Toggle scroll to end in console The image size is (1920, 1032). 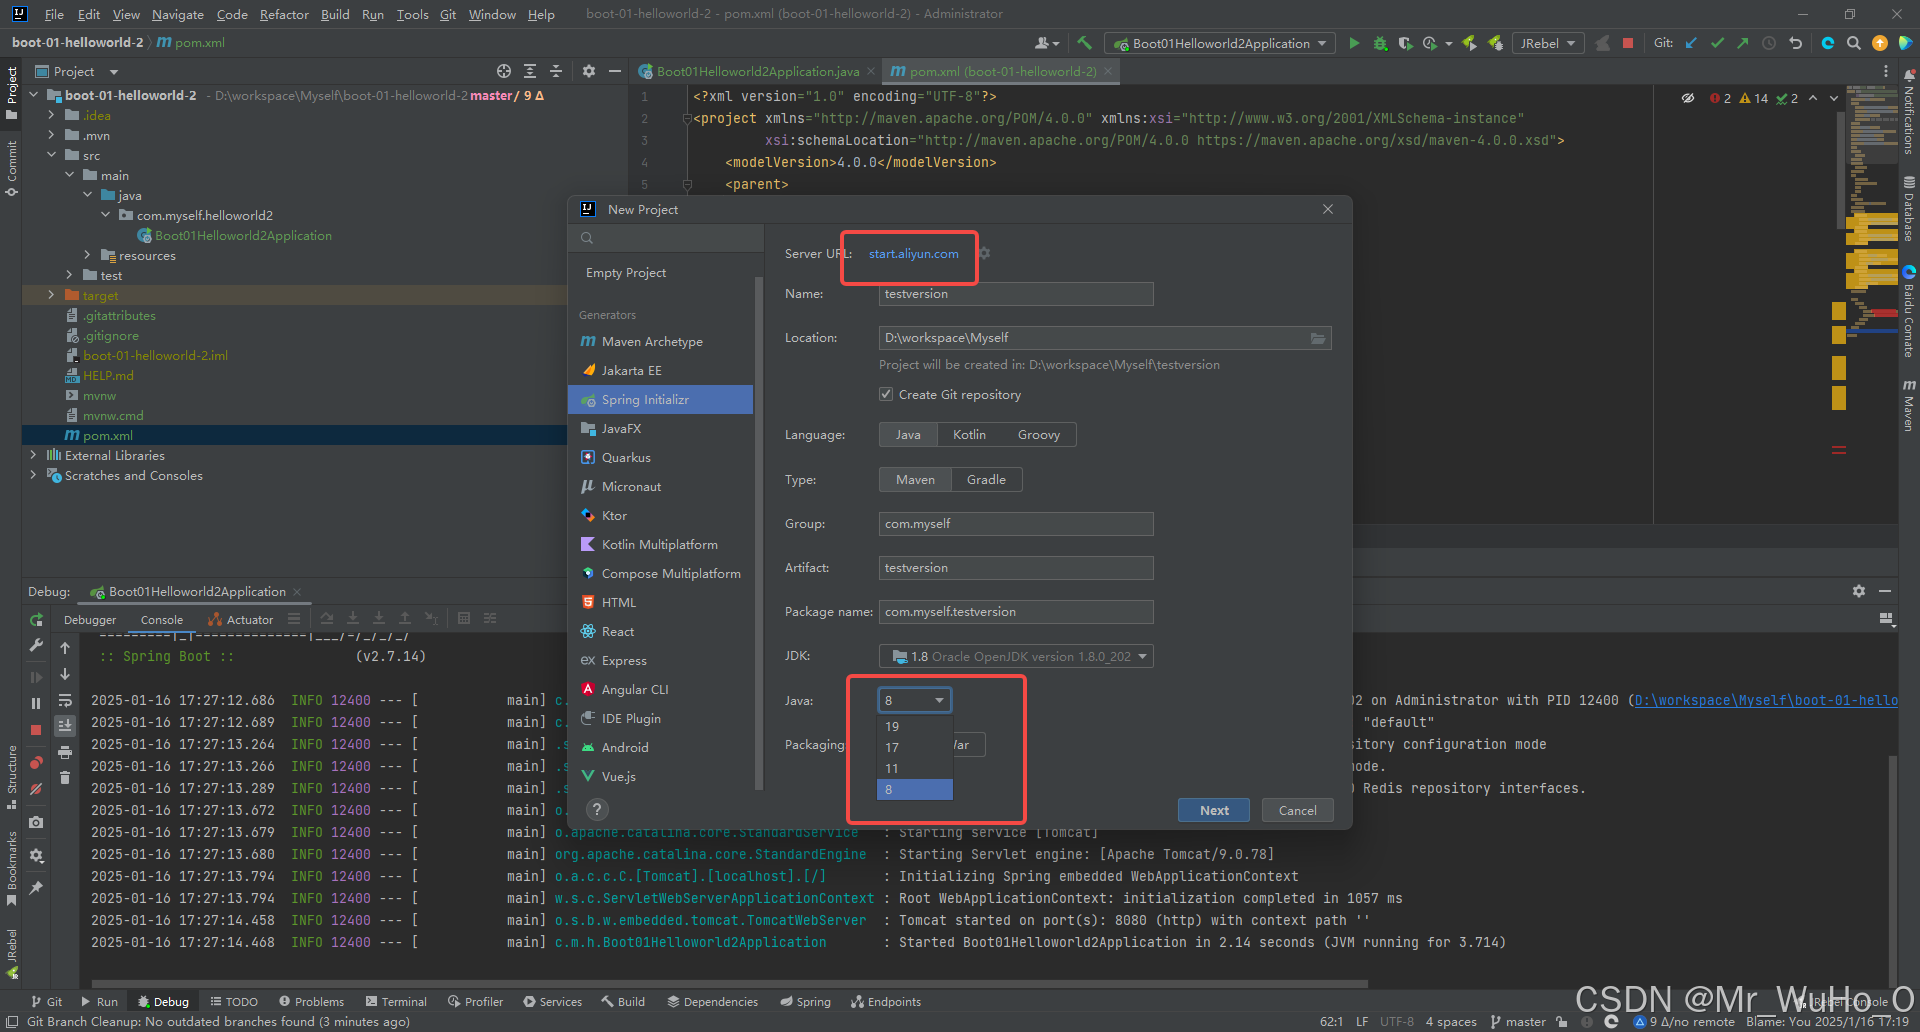coord(65,725)
